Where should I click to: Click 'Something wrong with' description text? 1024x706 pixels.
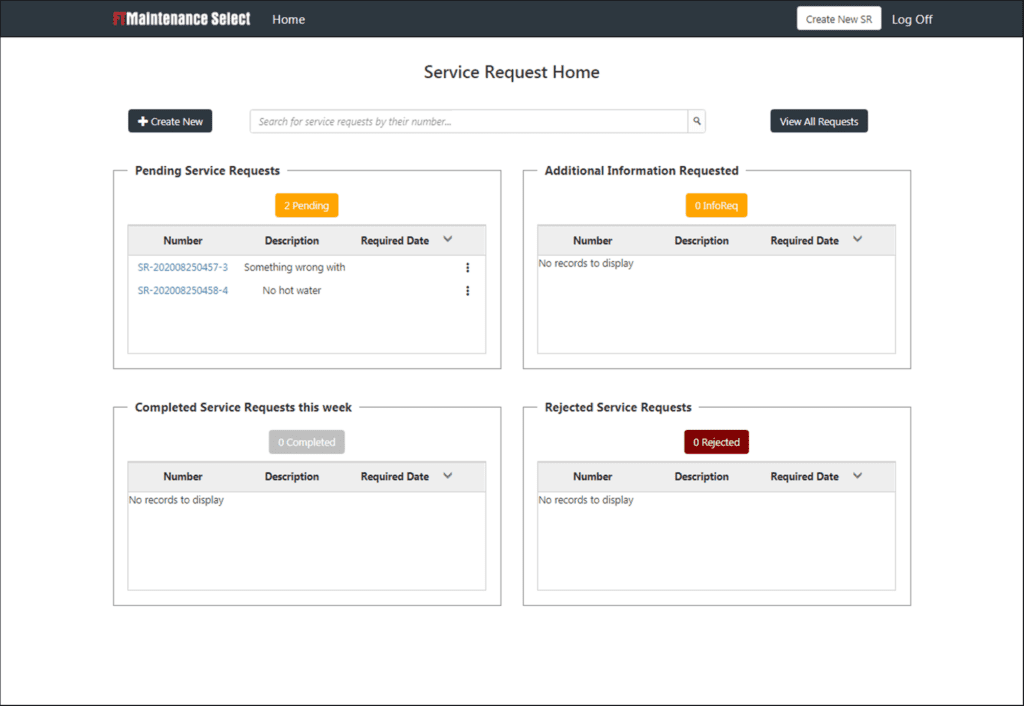point(295,267)
